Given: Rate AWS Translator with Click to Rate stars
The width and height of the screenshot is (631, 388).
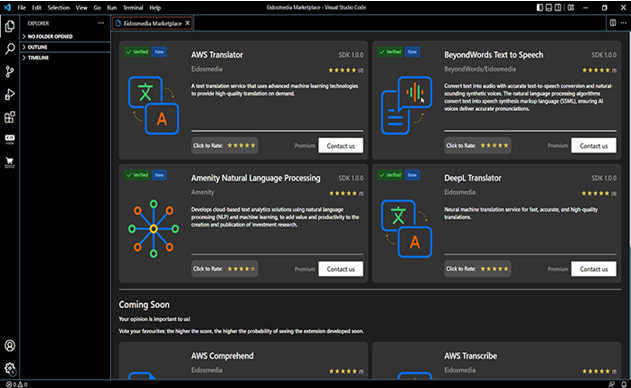Looking at the screenshot, I should pos(241,145).
